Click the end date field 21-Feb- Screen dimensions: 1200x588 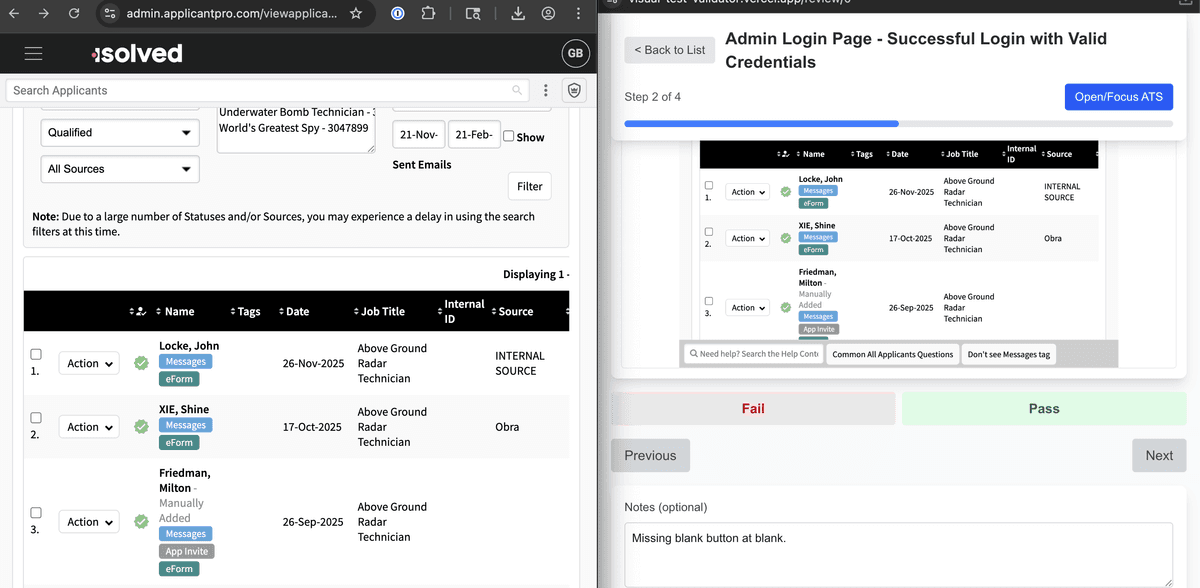(x=474, y=135)
